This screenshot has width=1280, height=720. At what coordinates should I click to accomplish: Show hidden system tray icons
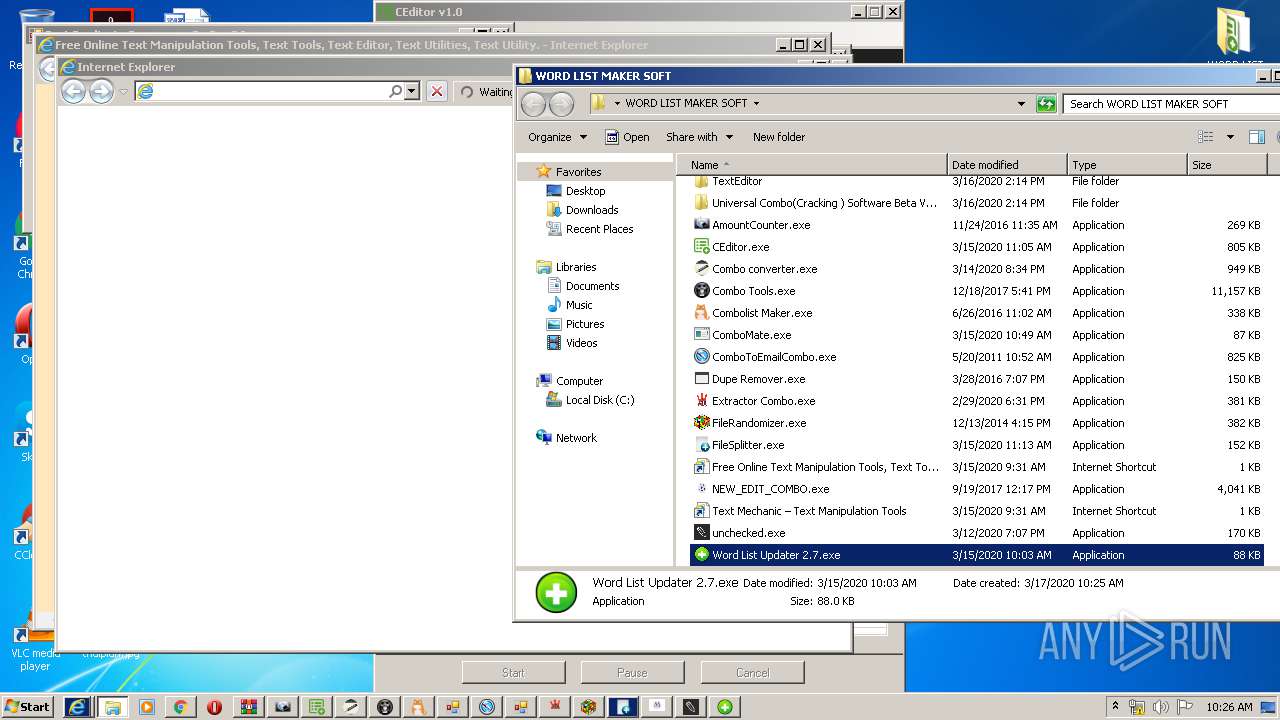[x=1116, y=706]
